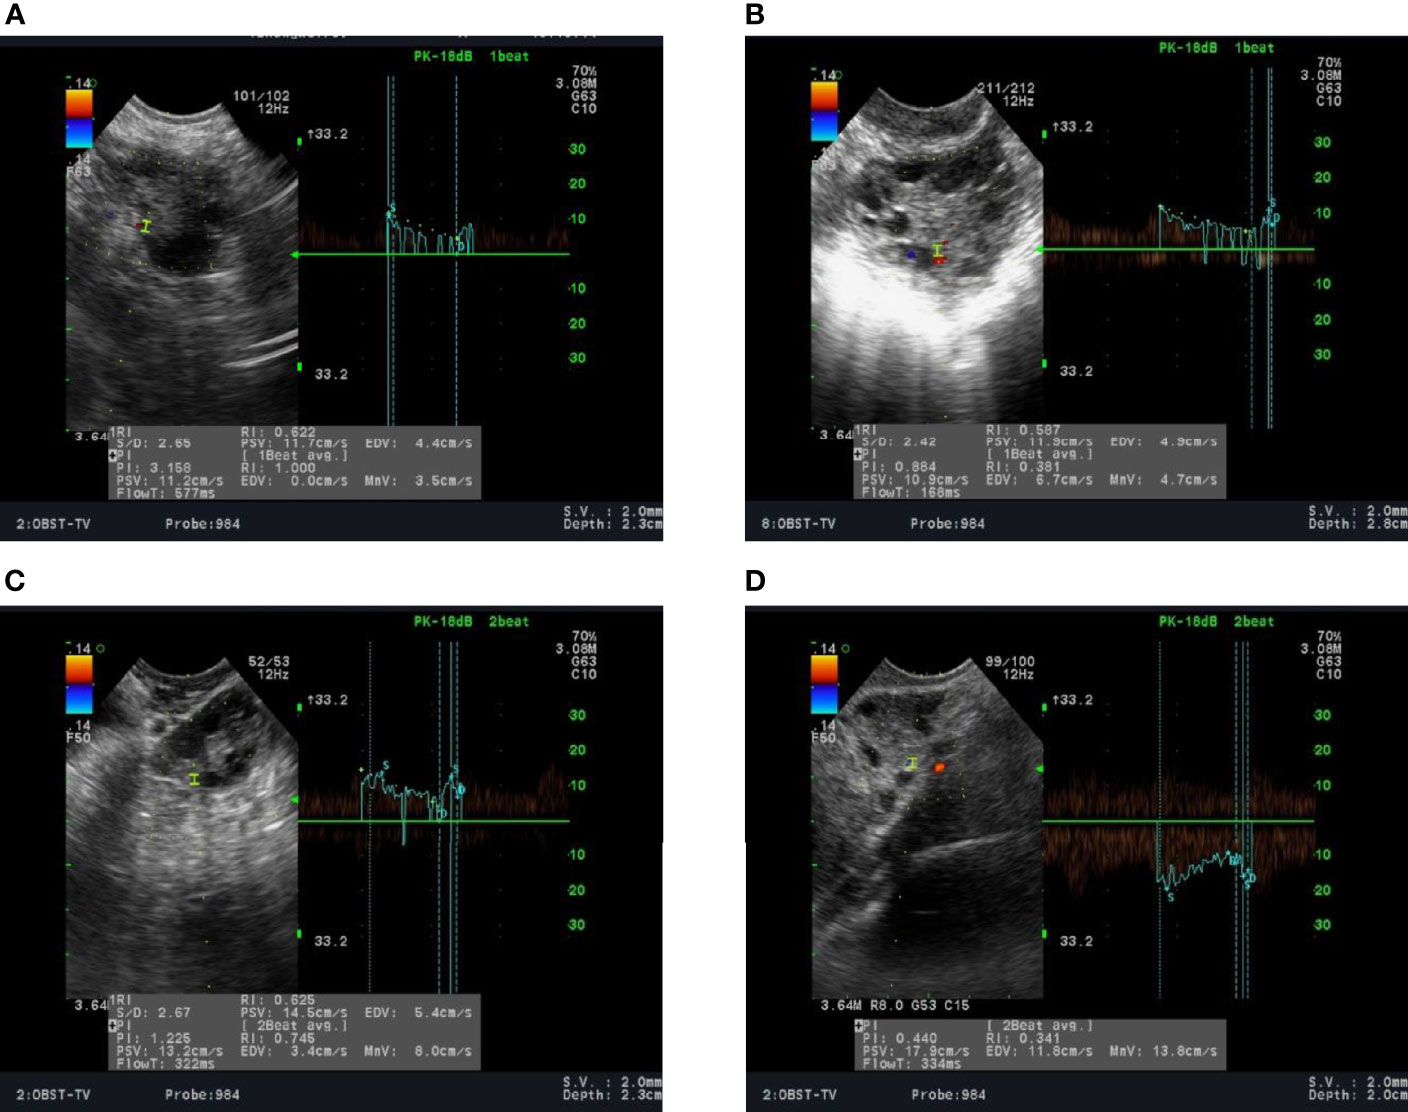The width and height of the screenshot is (1408, 1112).
Task: Click the panel letter A label
Action: pyautogui.click(x=14, y=16)
